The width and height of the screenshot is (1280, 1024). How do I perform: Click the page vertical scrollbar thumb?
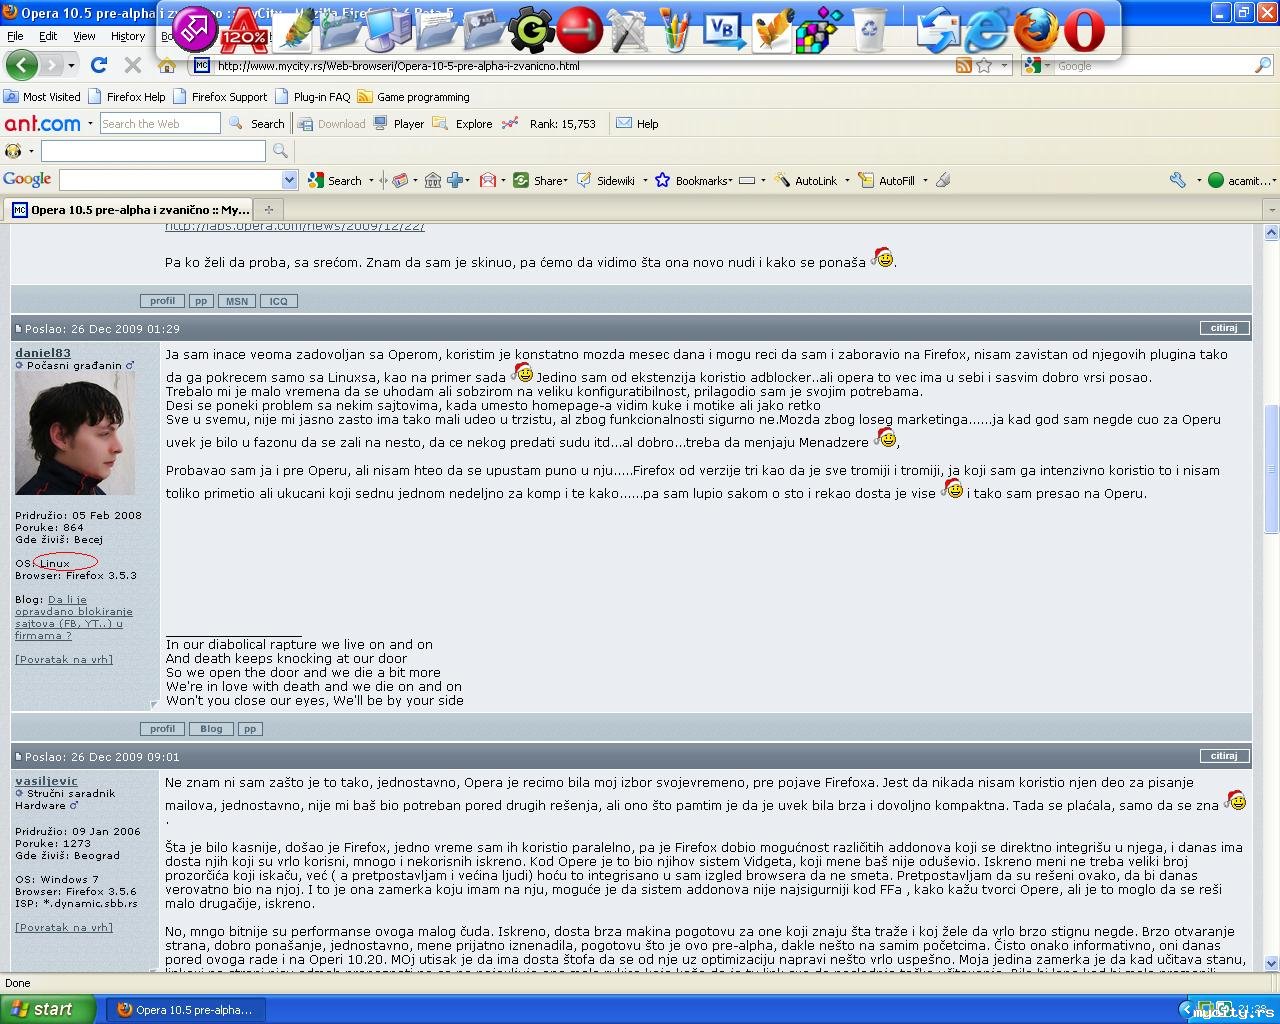pyautogui.click(x=1271, y=470)
